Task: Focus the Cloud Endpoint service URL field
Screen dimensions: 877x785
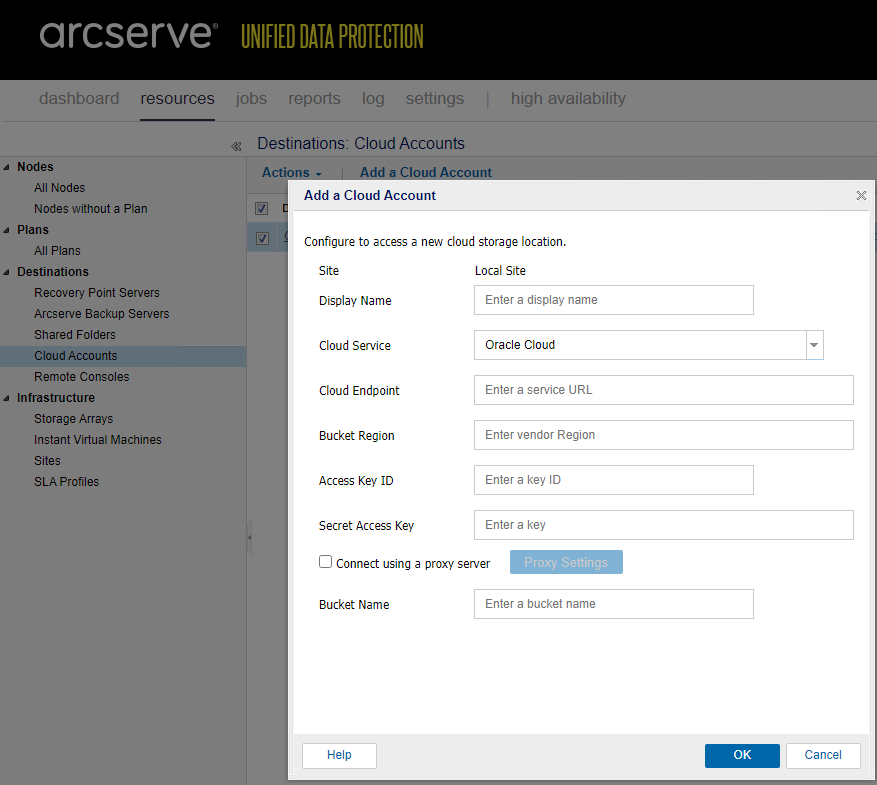Action: [x=663, y=390]
